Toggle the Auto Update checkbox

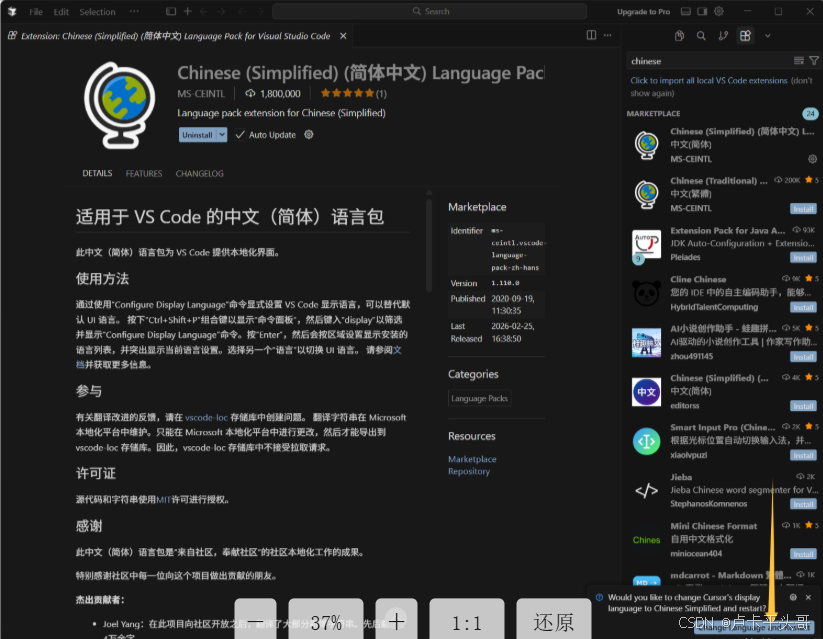tap(240, 134)
